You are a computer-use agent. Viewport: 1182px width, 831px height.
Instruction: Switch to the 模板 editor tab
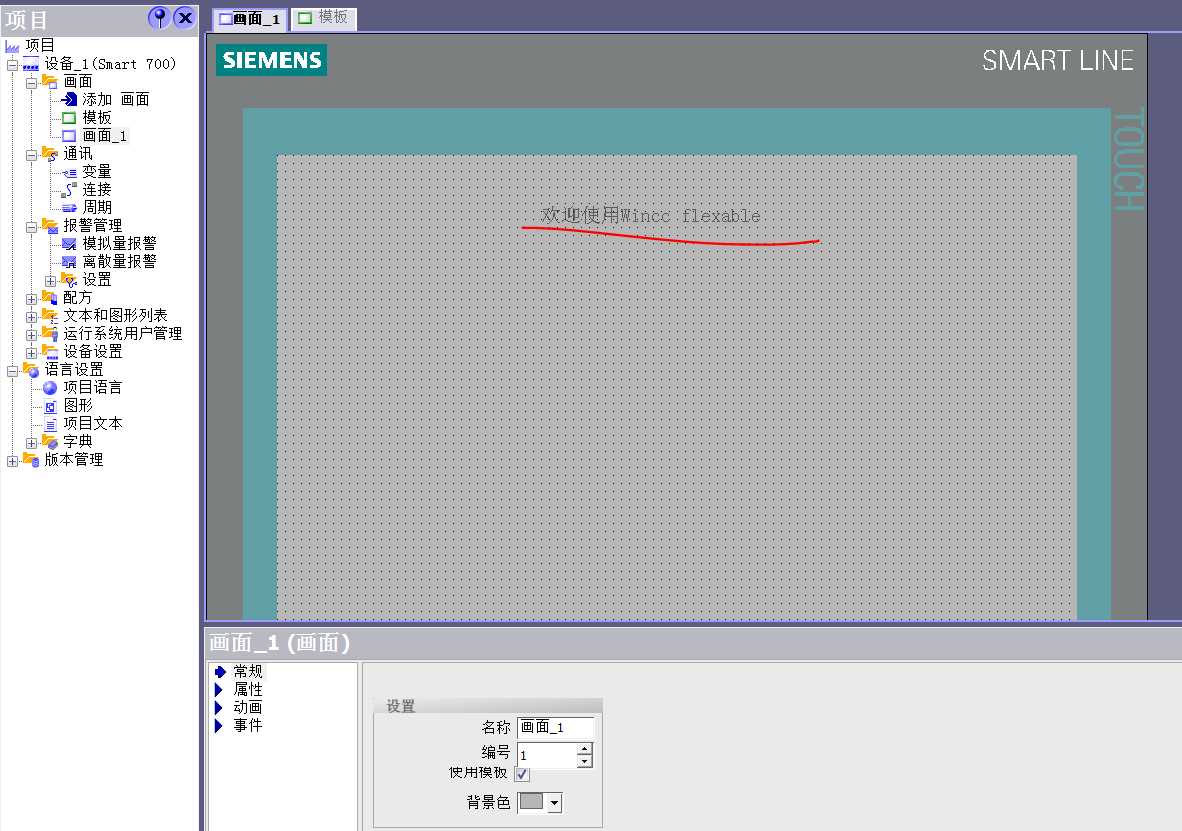click(323, 18)
